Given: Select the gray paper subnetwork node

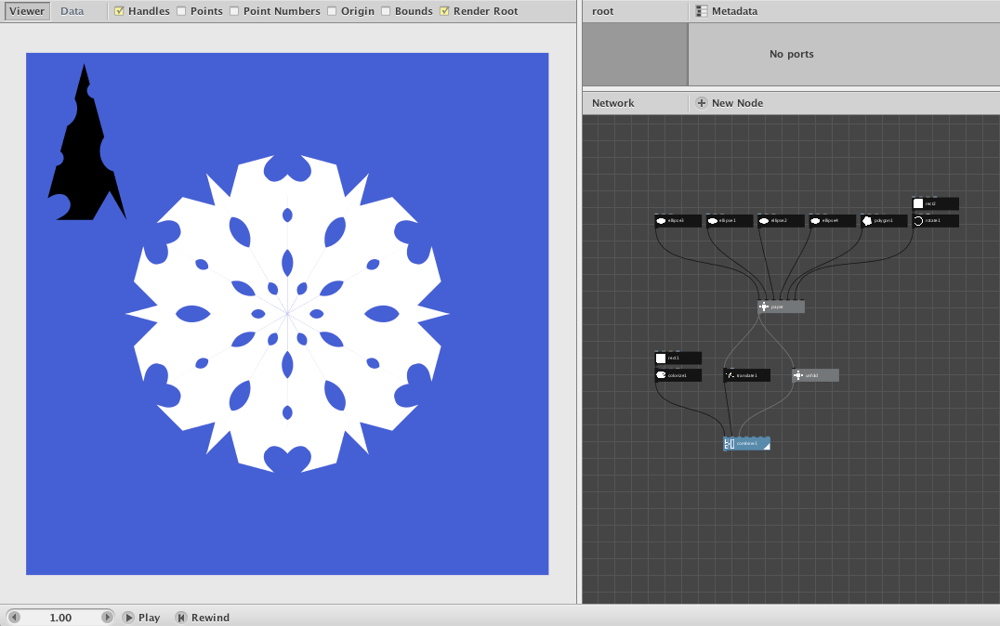Looking at the screenshot, I should [x=781, y=307].
